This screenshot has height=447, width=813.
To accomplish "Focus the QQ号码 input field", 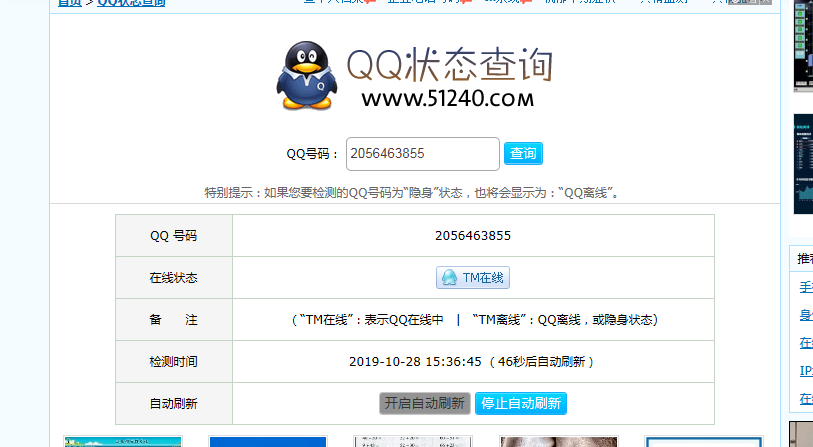I will 423,153.
